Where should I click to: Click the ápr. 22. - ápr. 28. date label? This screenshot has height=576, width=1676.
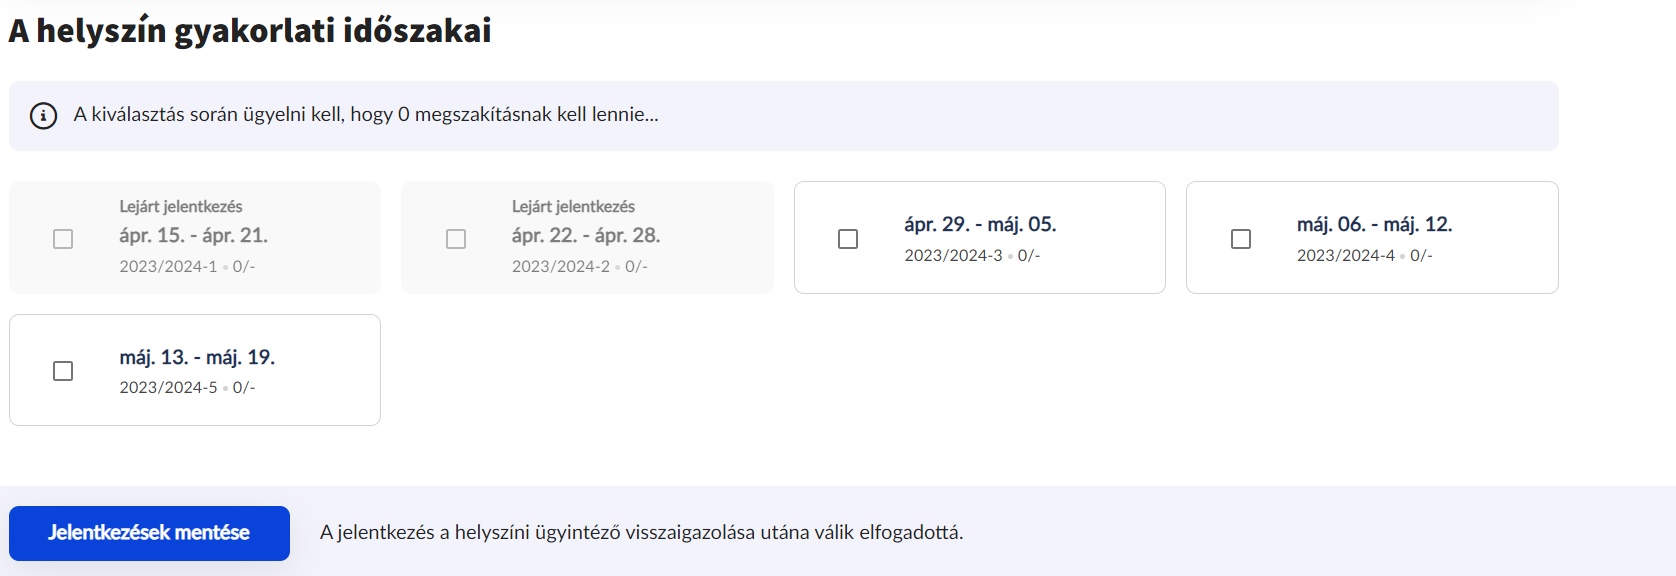pos(586,236)
